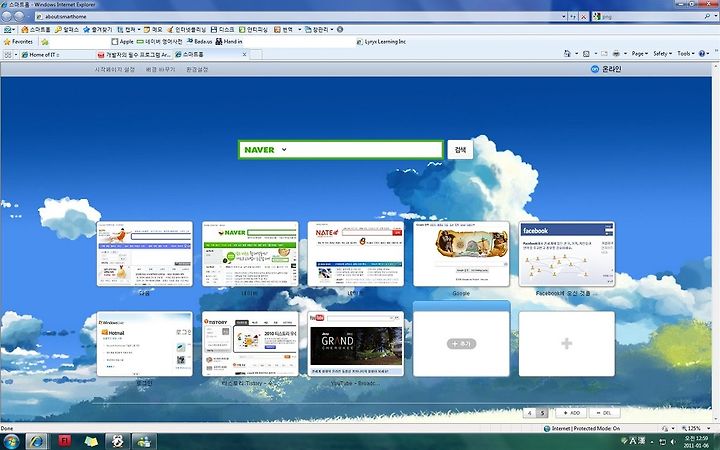Open the Apple favorites link
Viewport: 720px width, 450px height.
[122, 42]
